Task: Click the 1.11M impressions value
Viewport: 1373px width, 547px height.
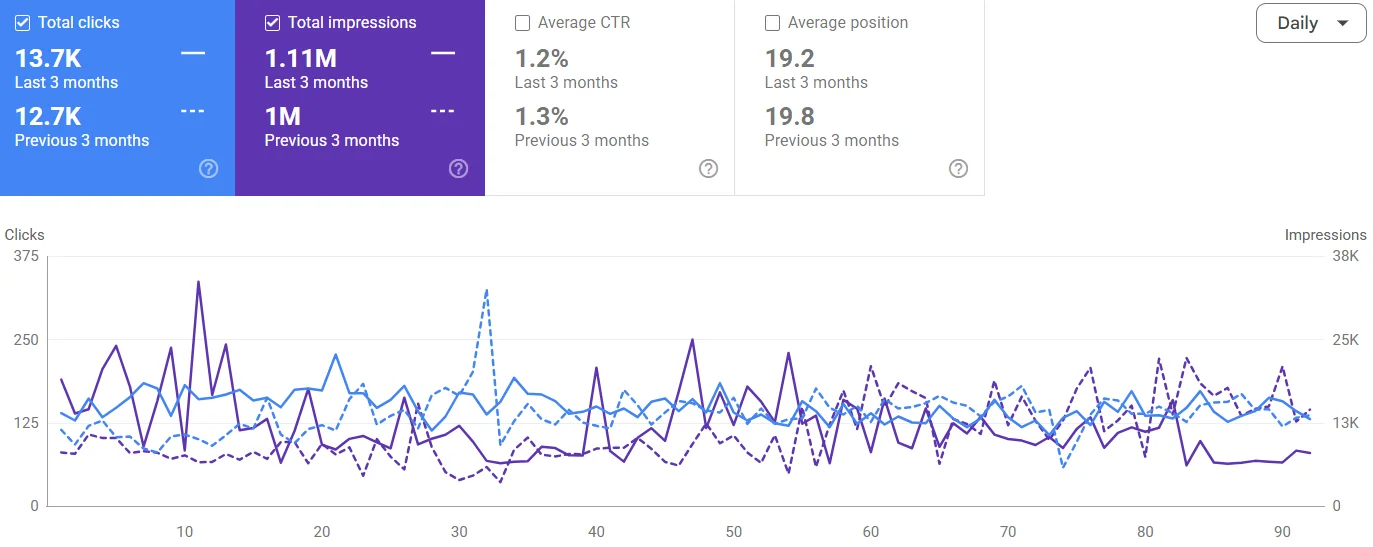Action: 300,59
